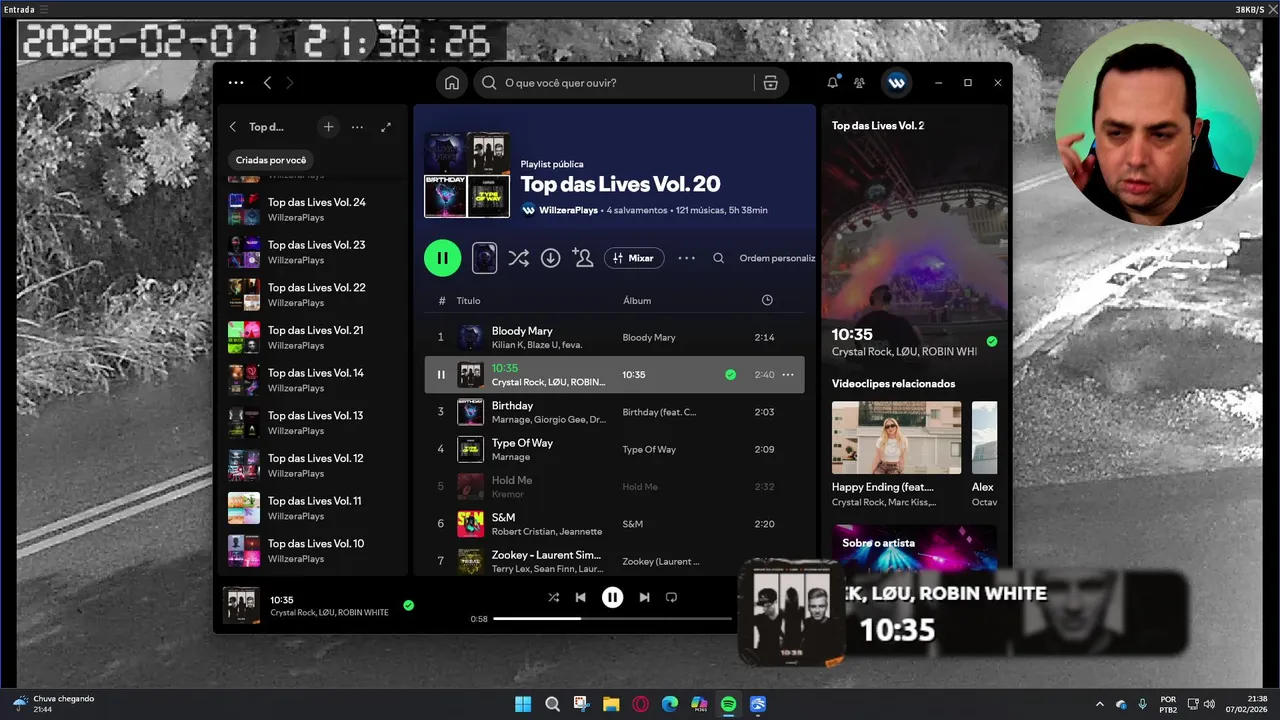This screenshot has height=720, width=1280.
Task: Open Top das Lives Vol. 14 playlist
Action: (311, 380)
